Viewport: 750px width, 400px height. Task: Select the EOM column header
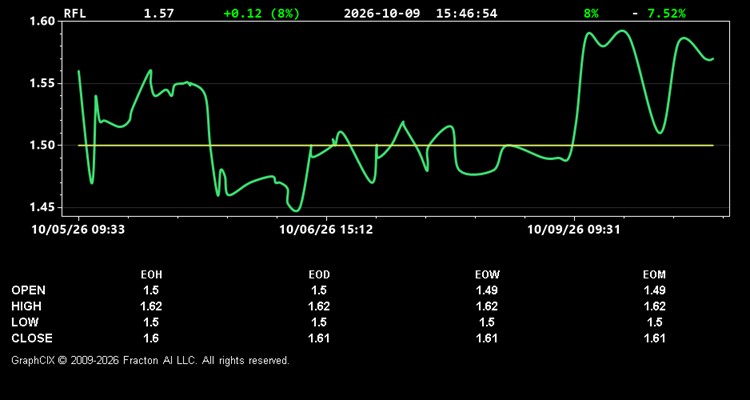[654, 275]
